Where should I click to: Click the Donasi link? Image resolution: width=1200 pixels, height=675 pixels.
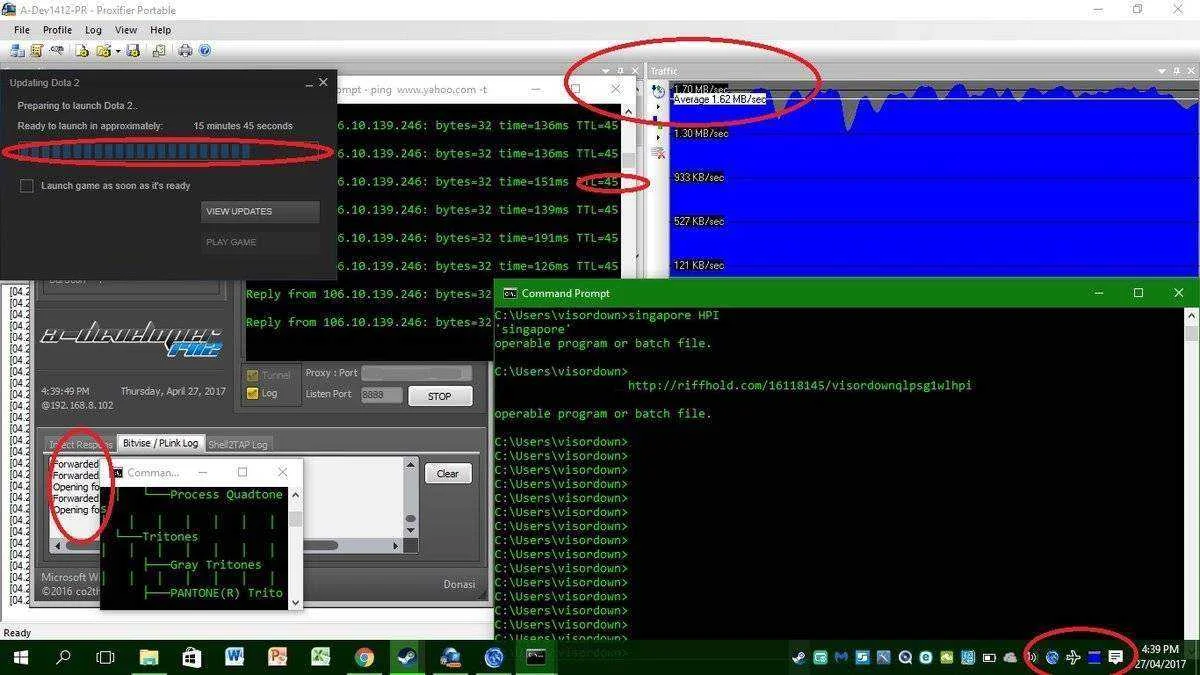click(459, 584)
